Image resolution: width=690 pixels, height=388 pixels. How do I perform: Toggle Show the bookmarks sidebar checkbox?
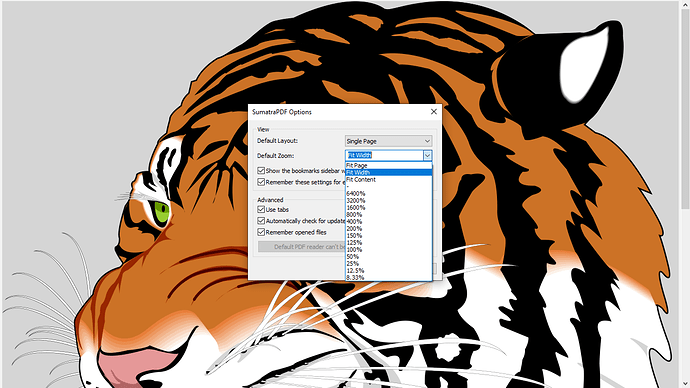(261, 171)
